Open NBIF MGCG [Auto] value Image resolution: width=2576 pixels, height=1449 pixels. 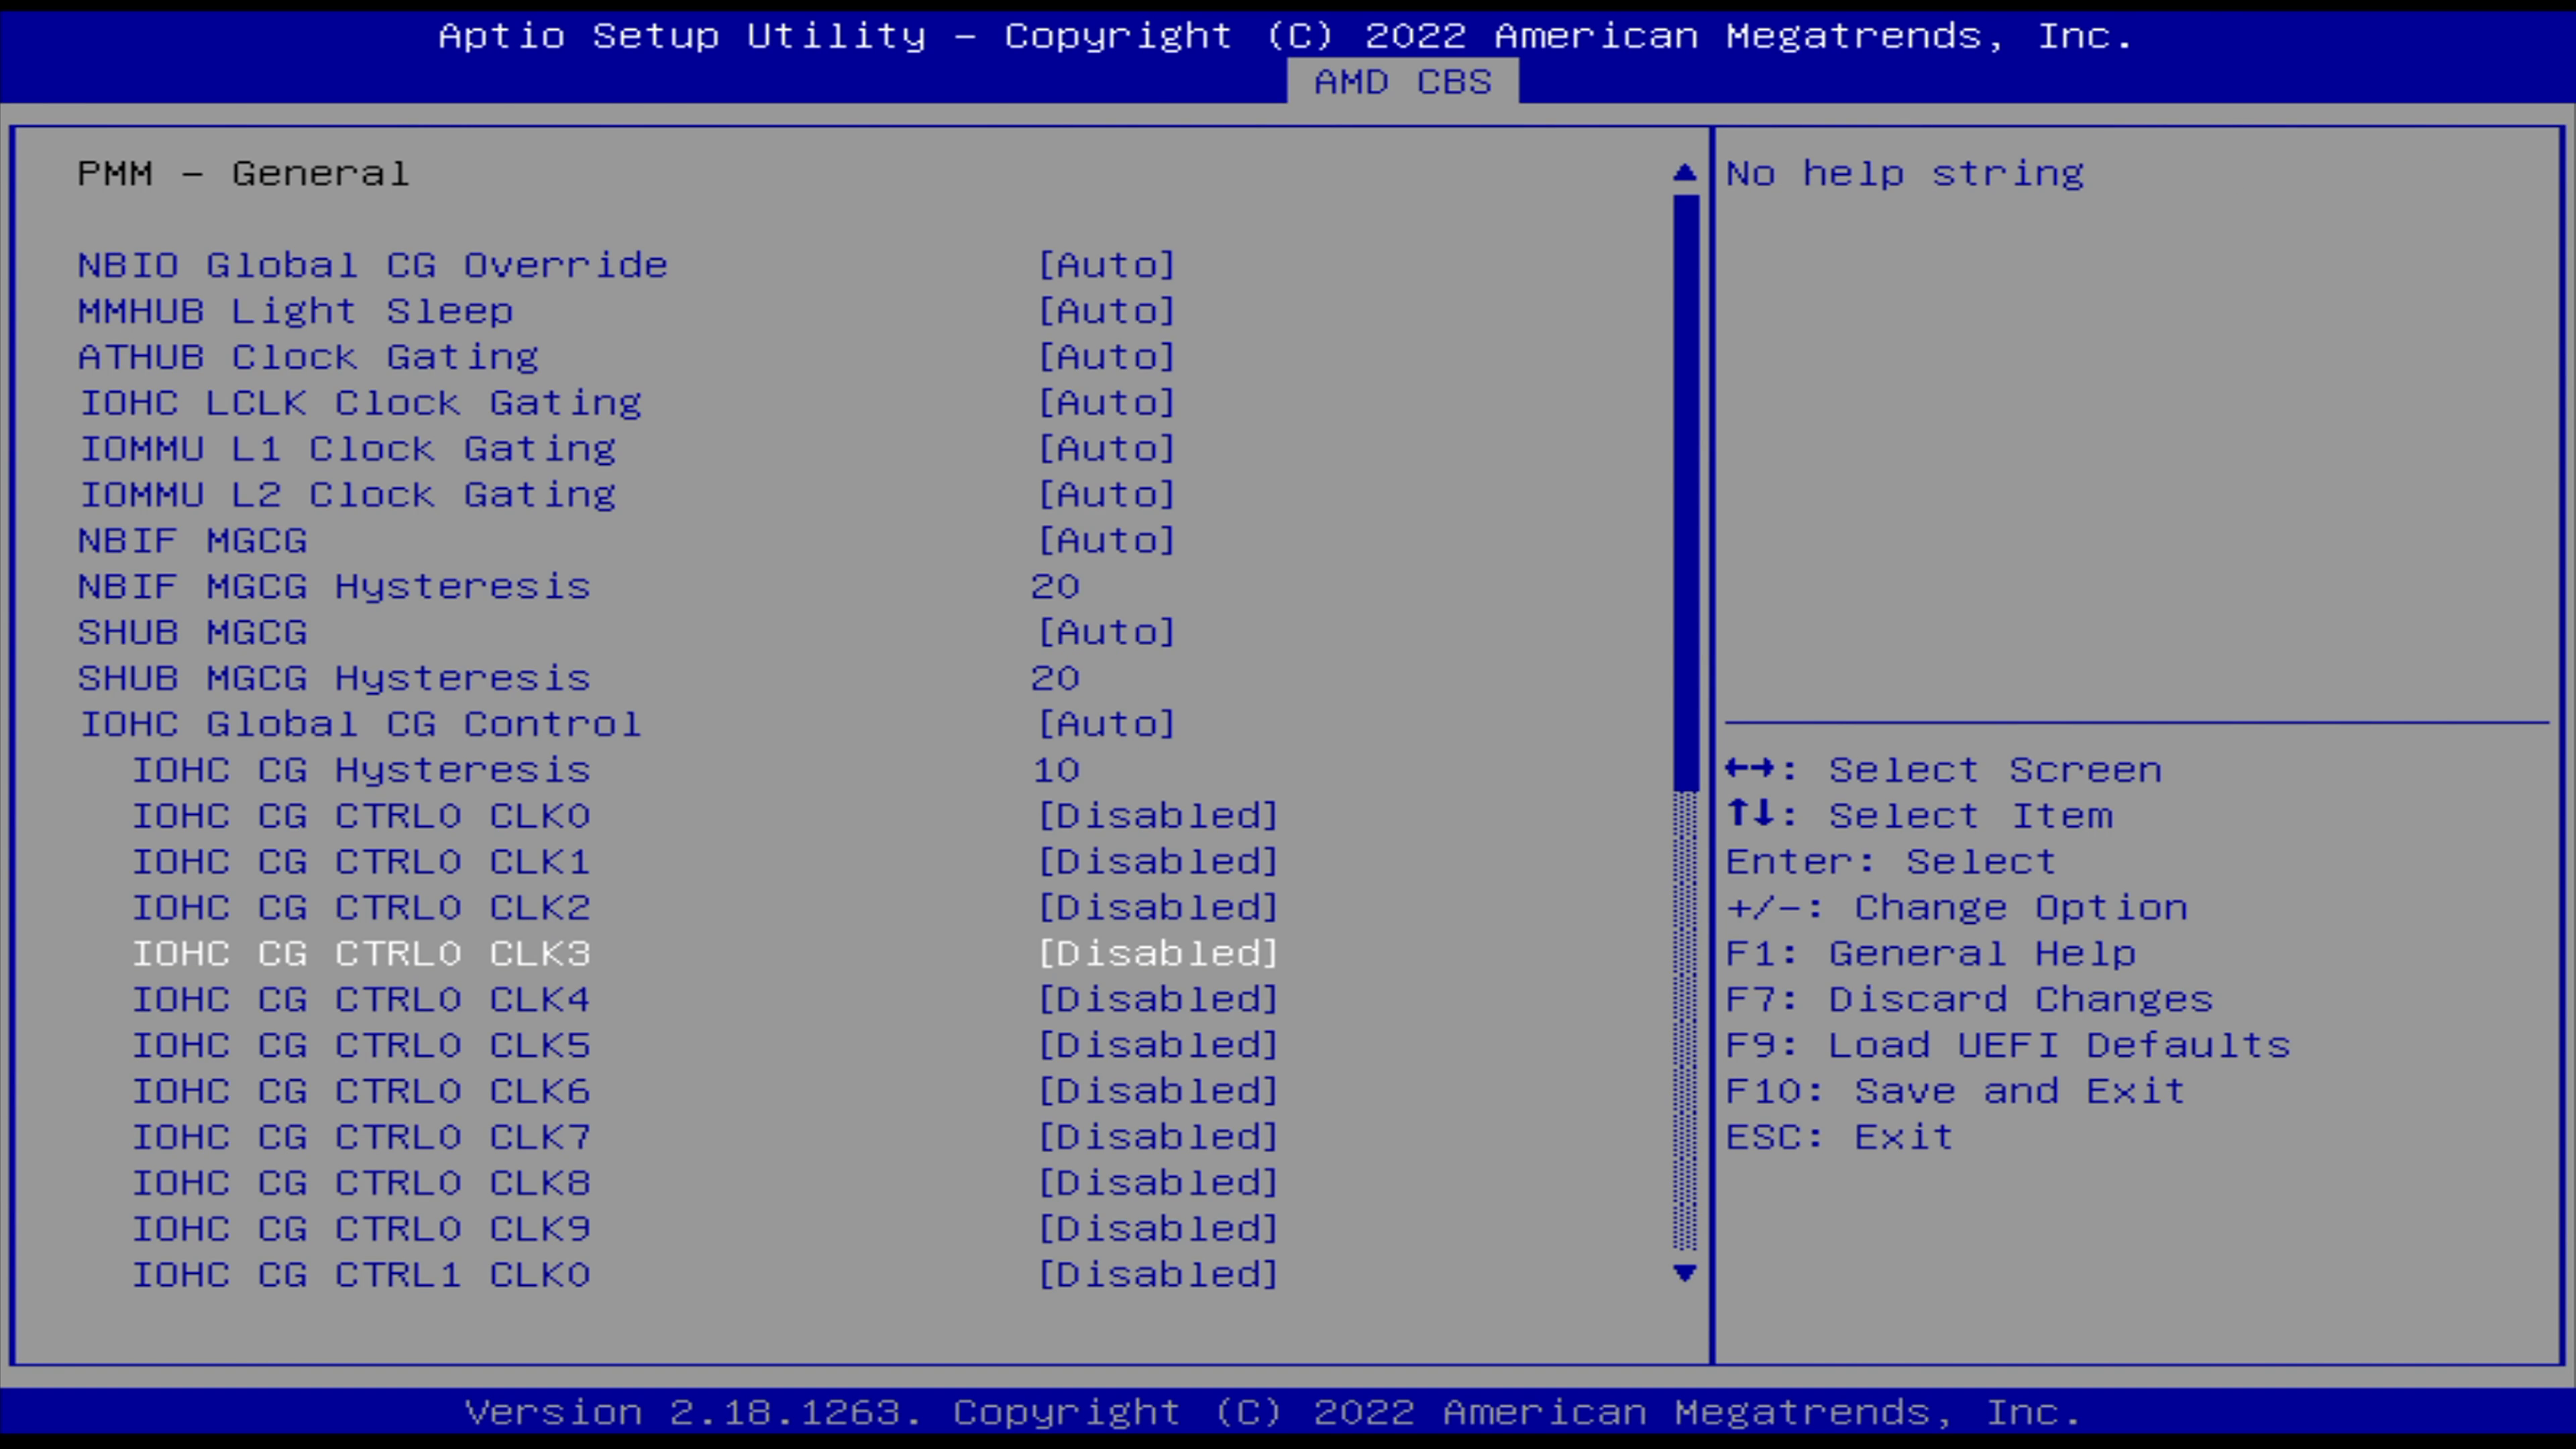[x=1107, y=541]
